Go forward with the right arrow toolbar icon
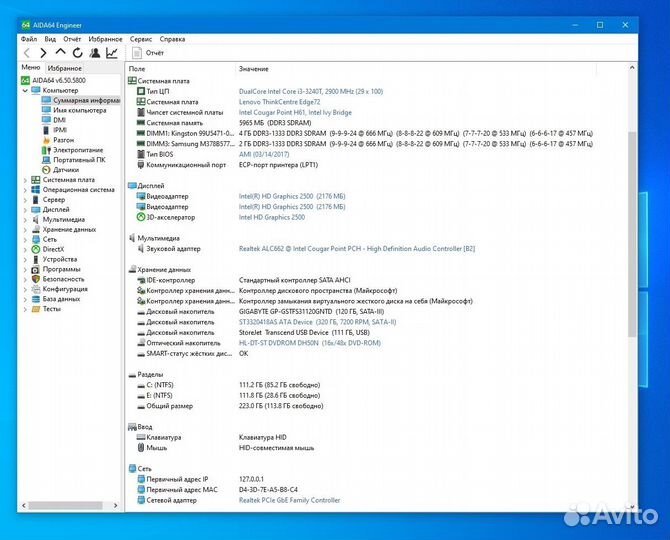The height and width of the screenshot is (540, 670). coord(43,53)
